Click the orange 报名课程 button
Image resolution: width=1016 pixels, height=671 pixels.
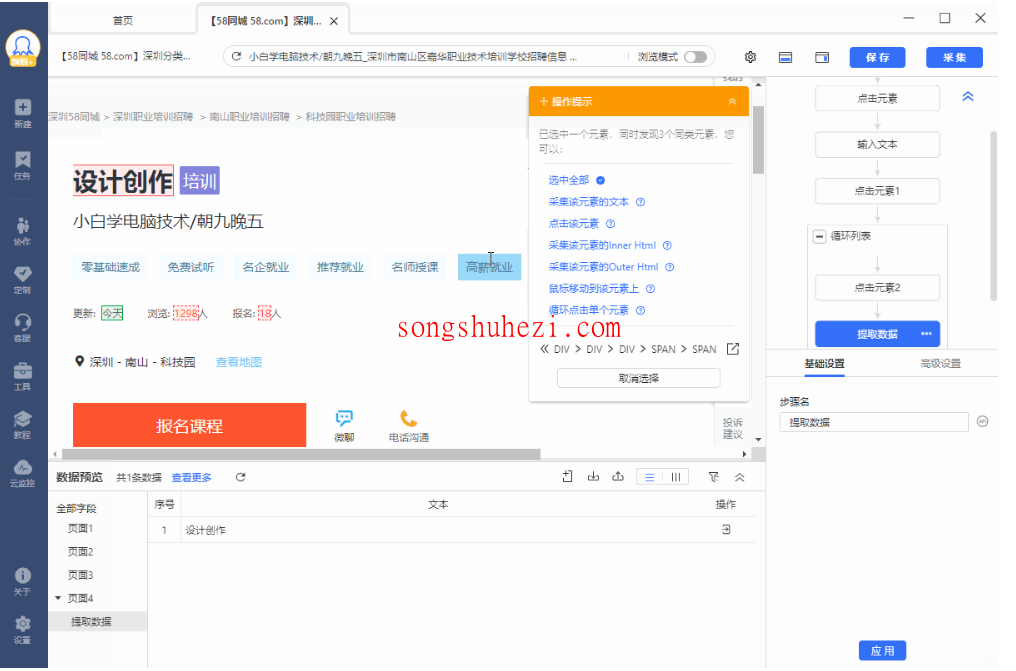[189, 426]
